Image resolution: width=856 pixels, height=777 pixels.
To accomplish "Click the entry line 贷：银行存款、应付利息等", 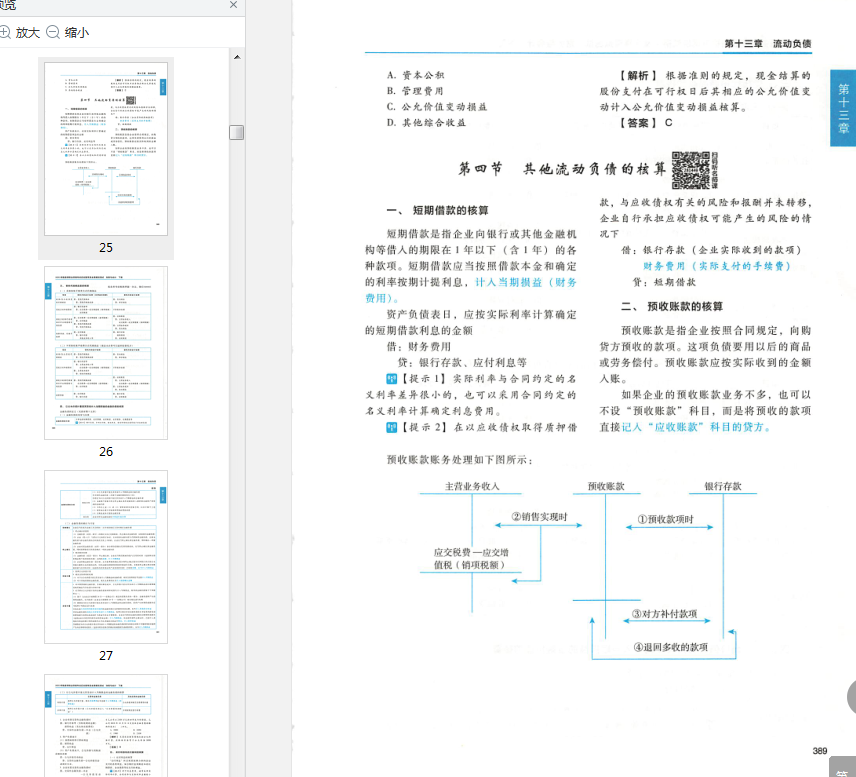I will [x=462, y=363].
